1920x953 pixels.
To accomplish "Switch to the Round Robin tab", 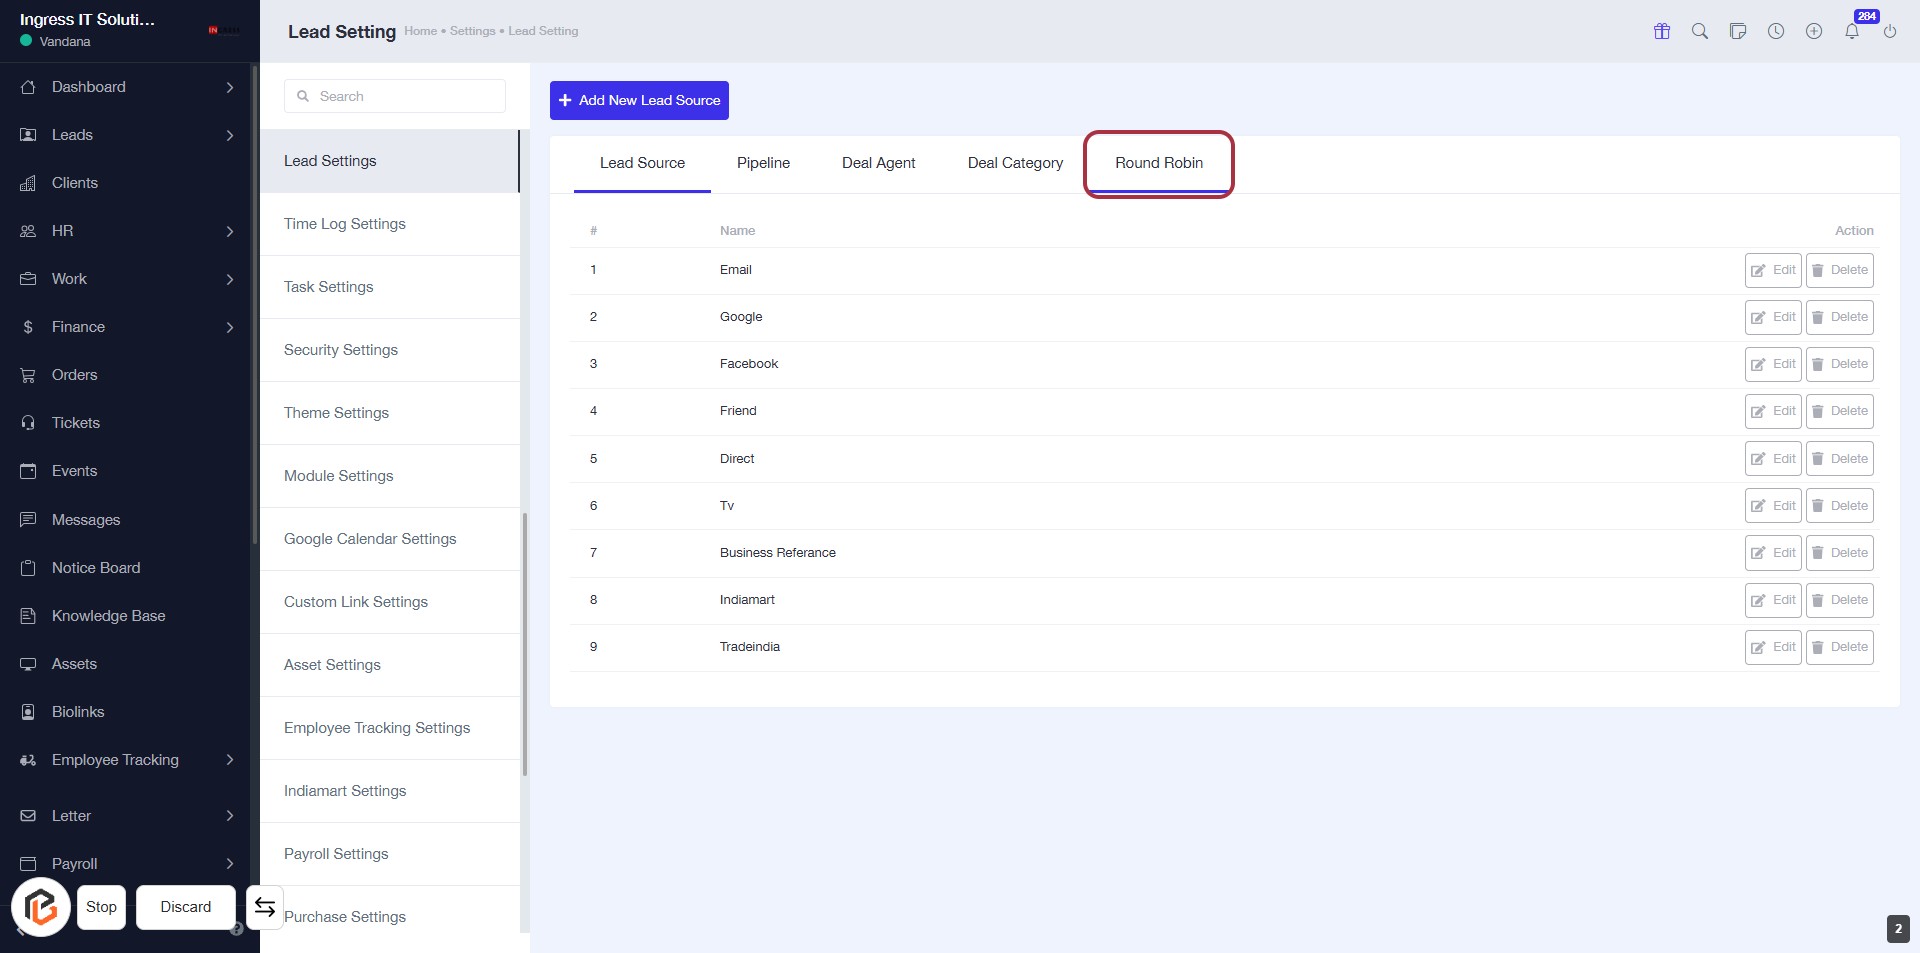I will tap(1159, 163).
